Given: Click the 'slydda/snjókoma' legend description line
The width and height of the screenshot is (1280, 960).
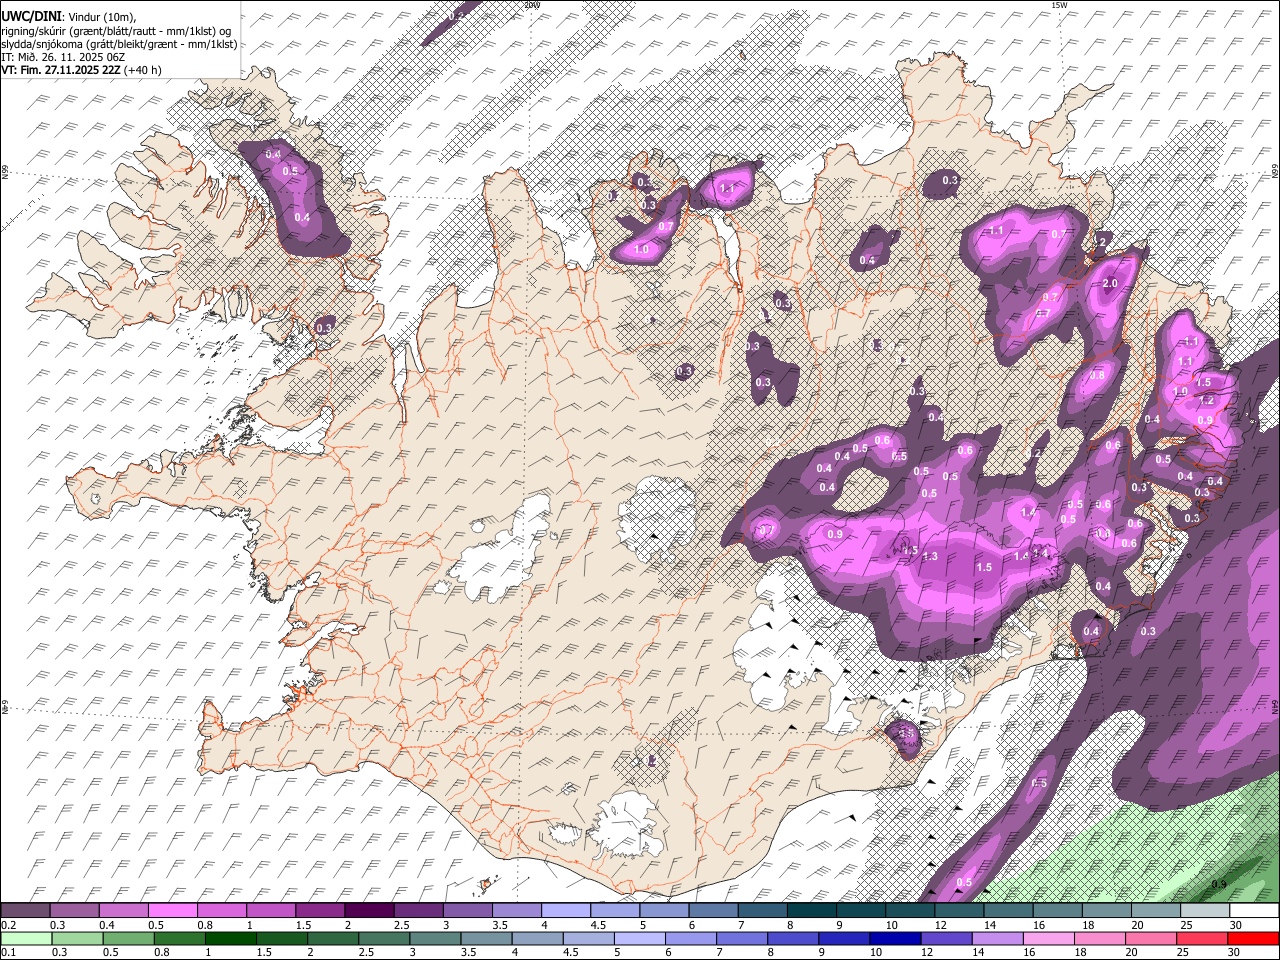Looking at the screenshot, I should pyautogui.click(x=118, y=44).
